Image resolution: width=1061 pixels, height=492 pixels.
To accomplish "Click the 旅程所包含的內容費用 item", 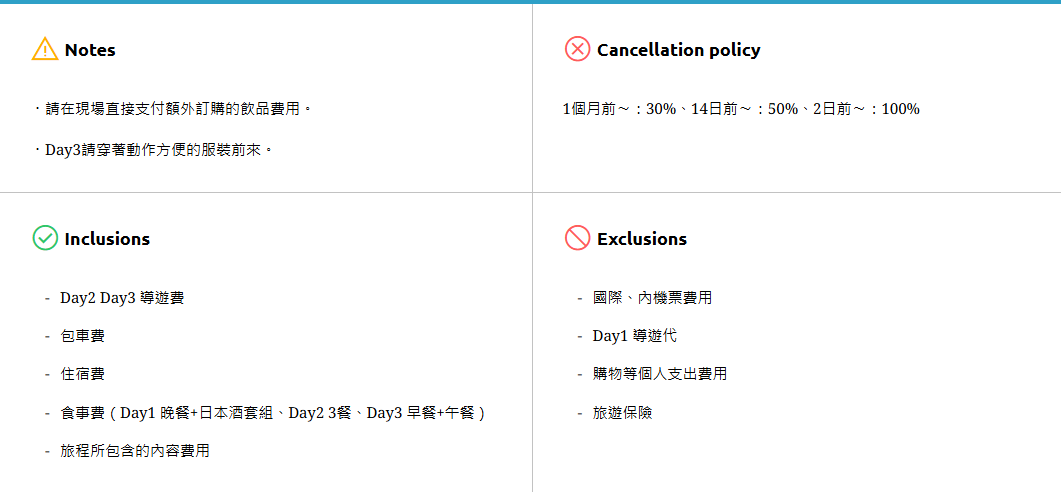I will pyautogui.click(x=135, y=451).
